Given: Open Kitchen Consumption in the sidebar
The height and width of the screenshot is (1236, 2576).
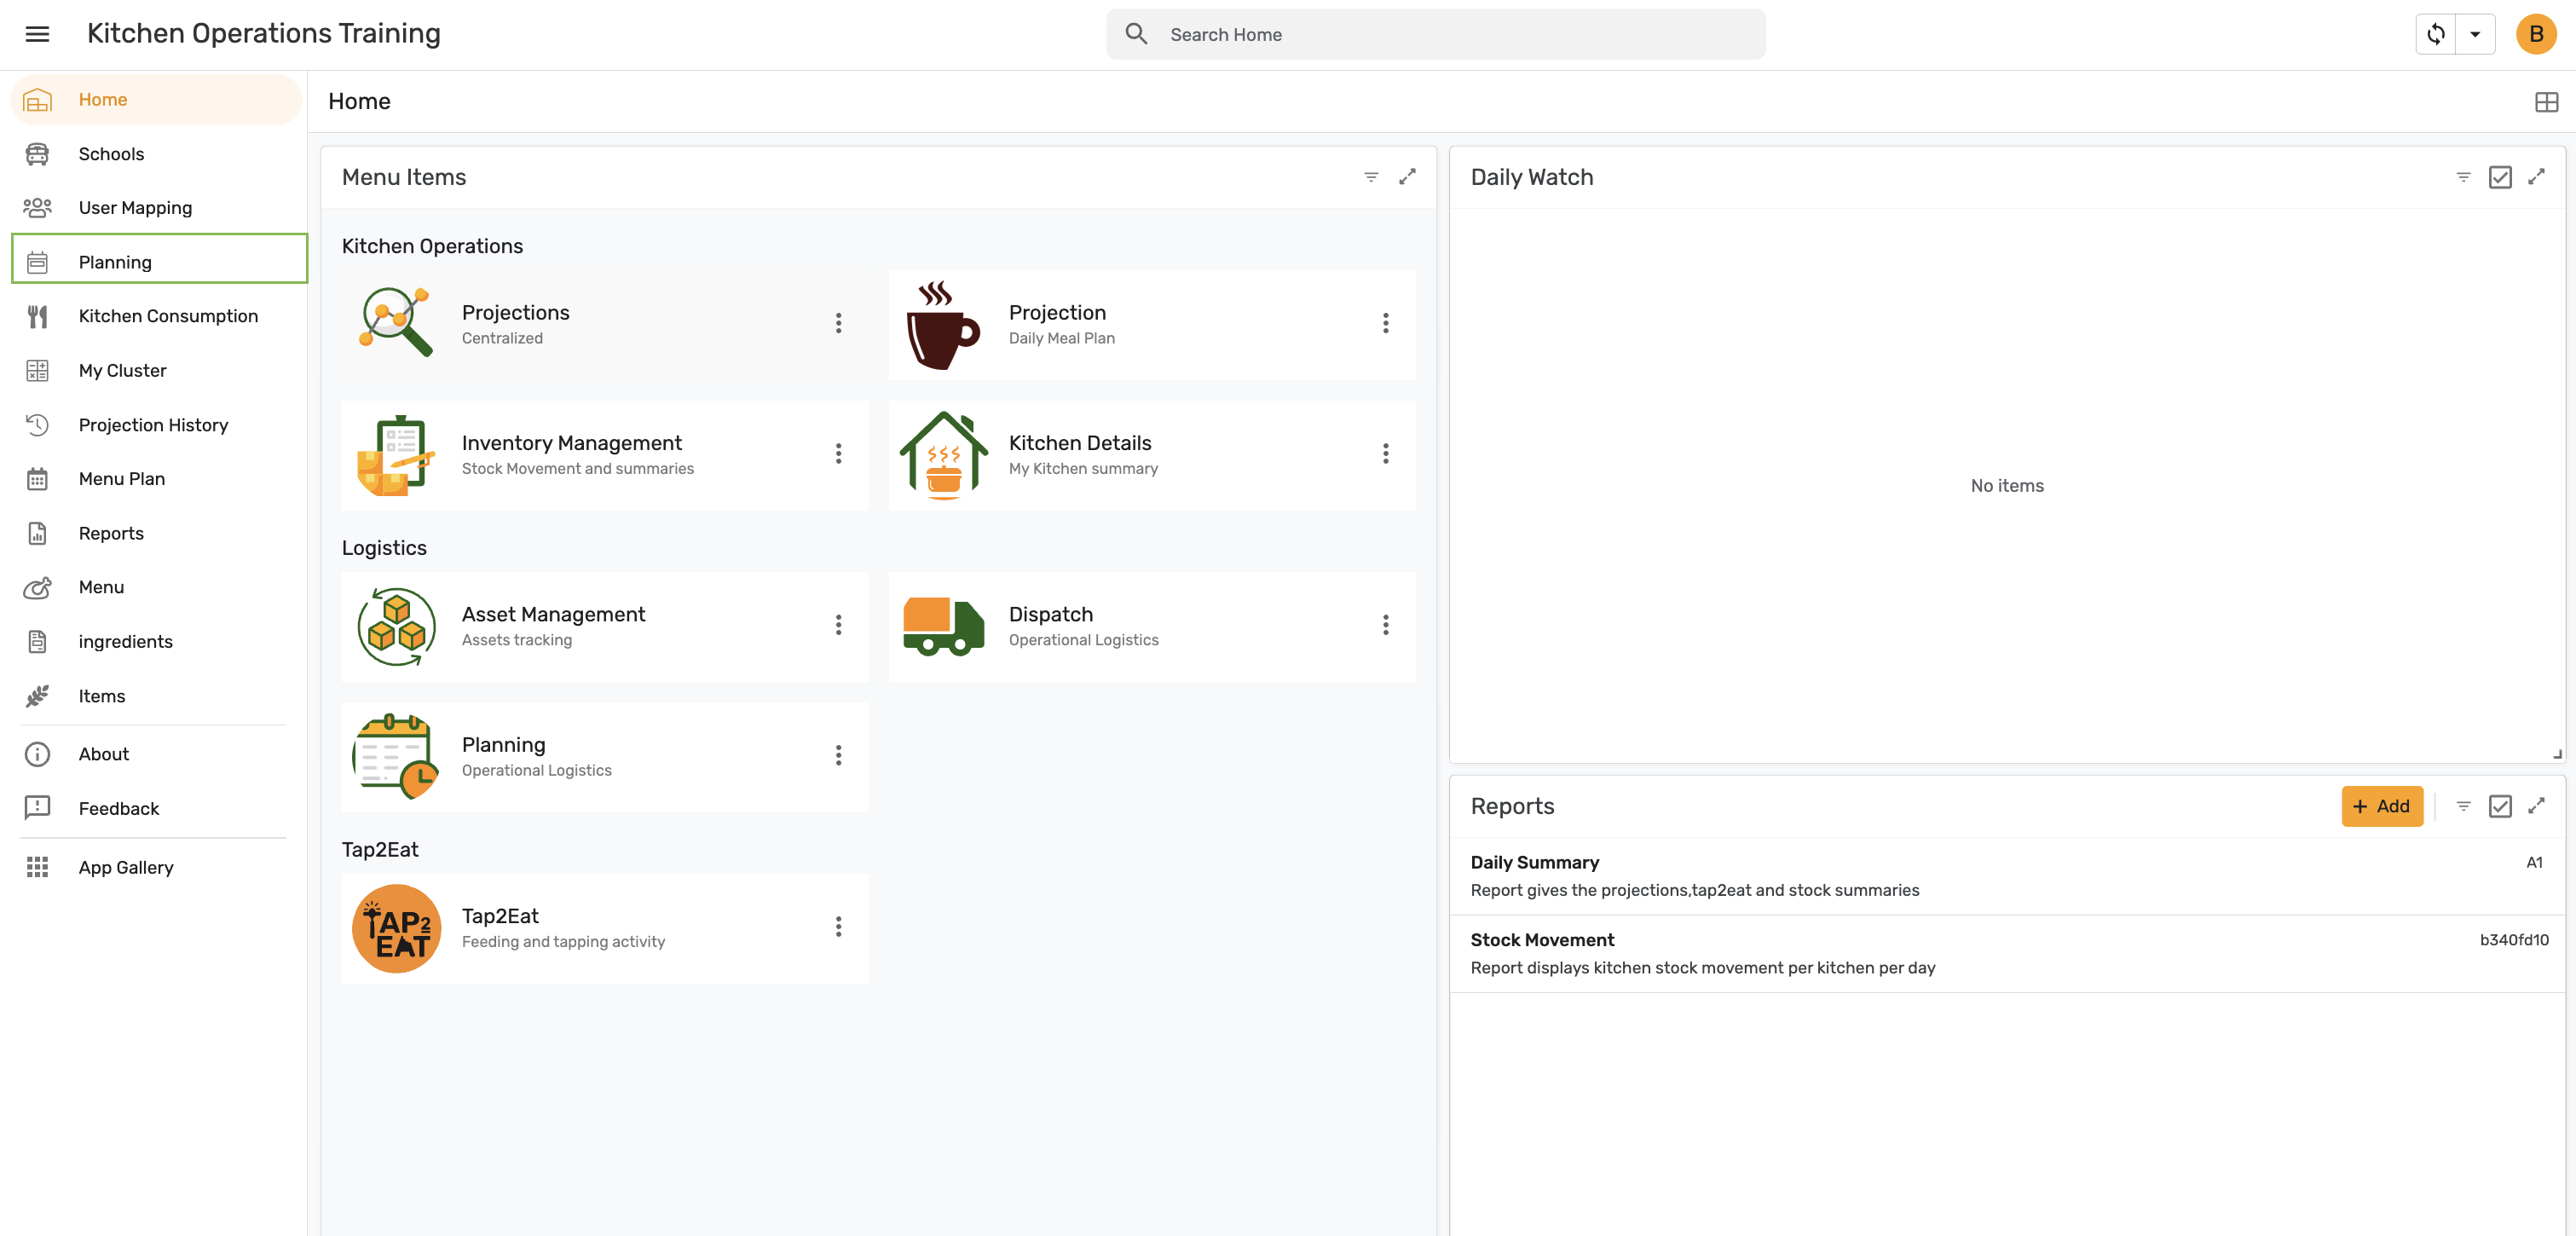Looking at the screenshot, I should point(158,316).
